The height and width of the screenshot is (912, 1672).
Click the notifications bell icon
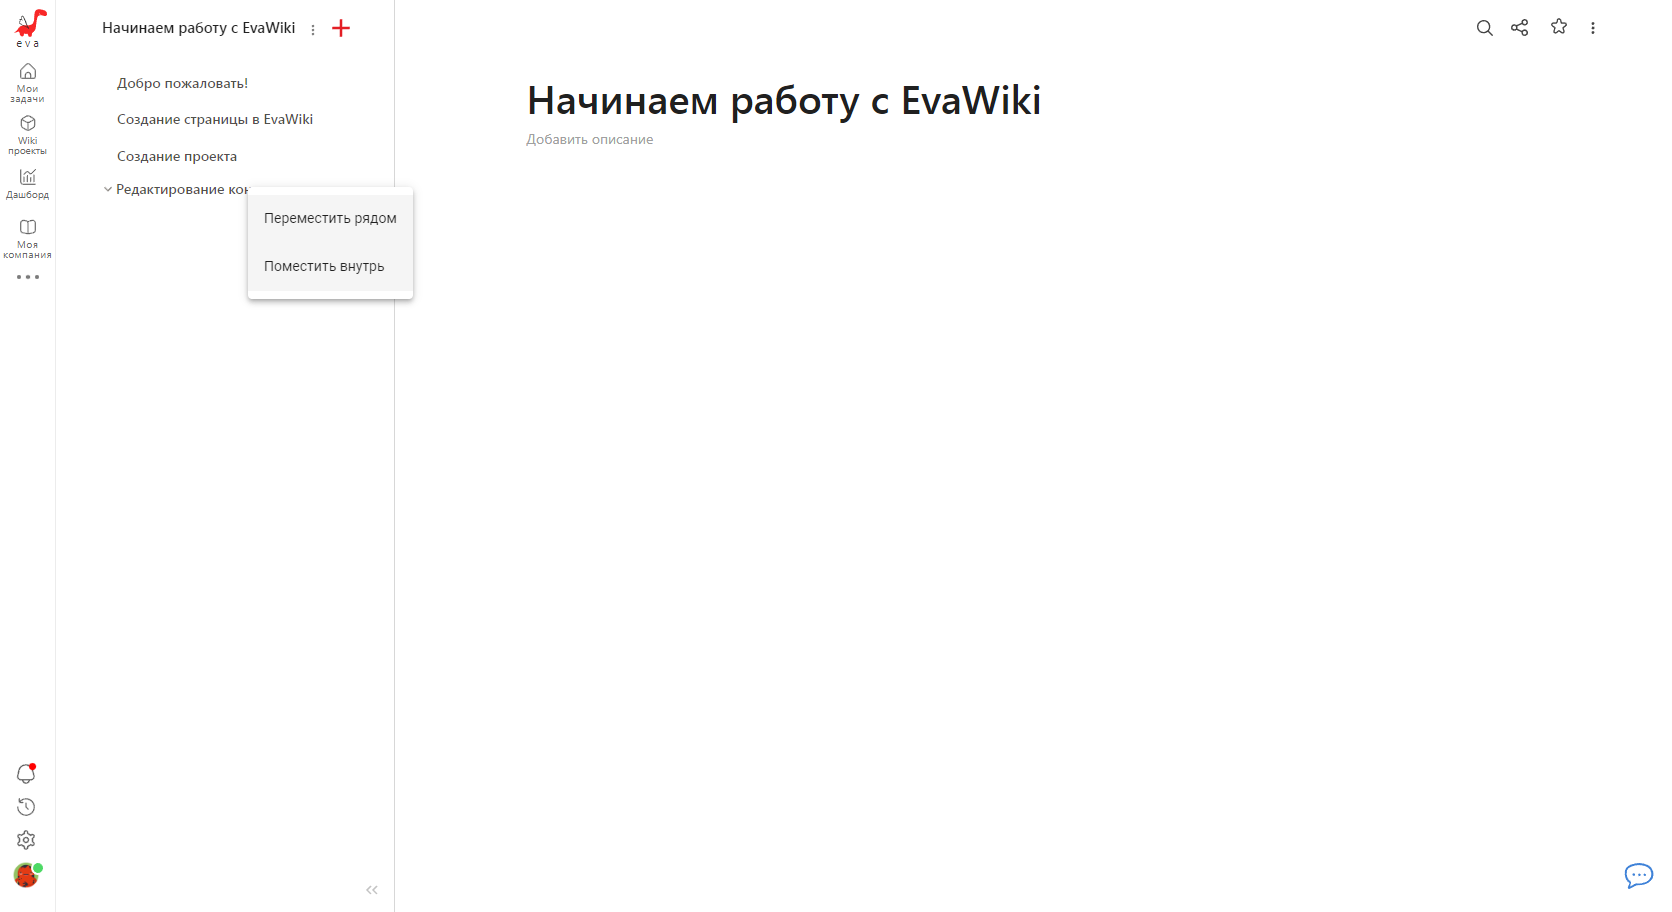pos(26,773)
